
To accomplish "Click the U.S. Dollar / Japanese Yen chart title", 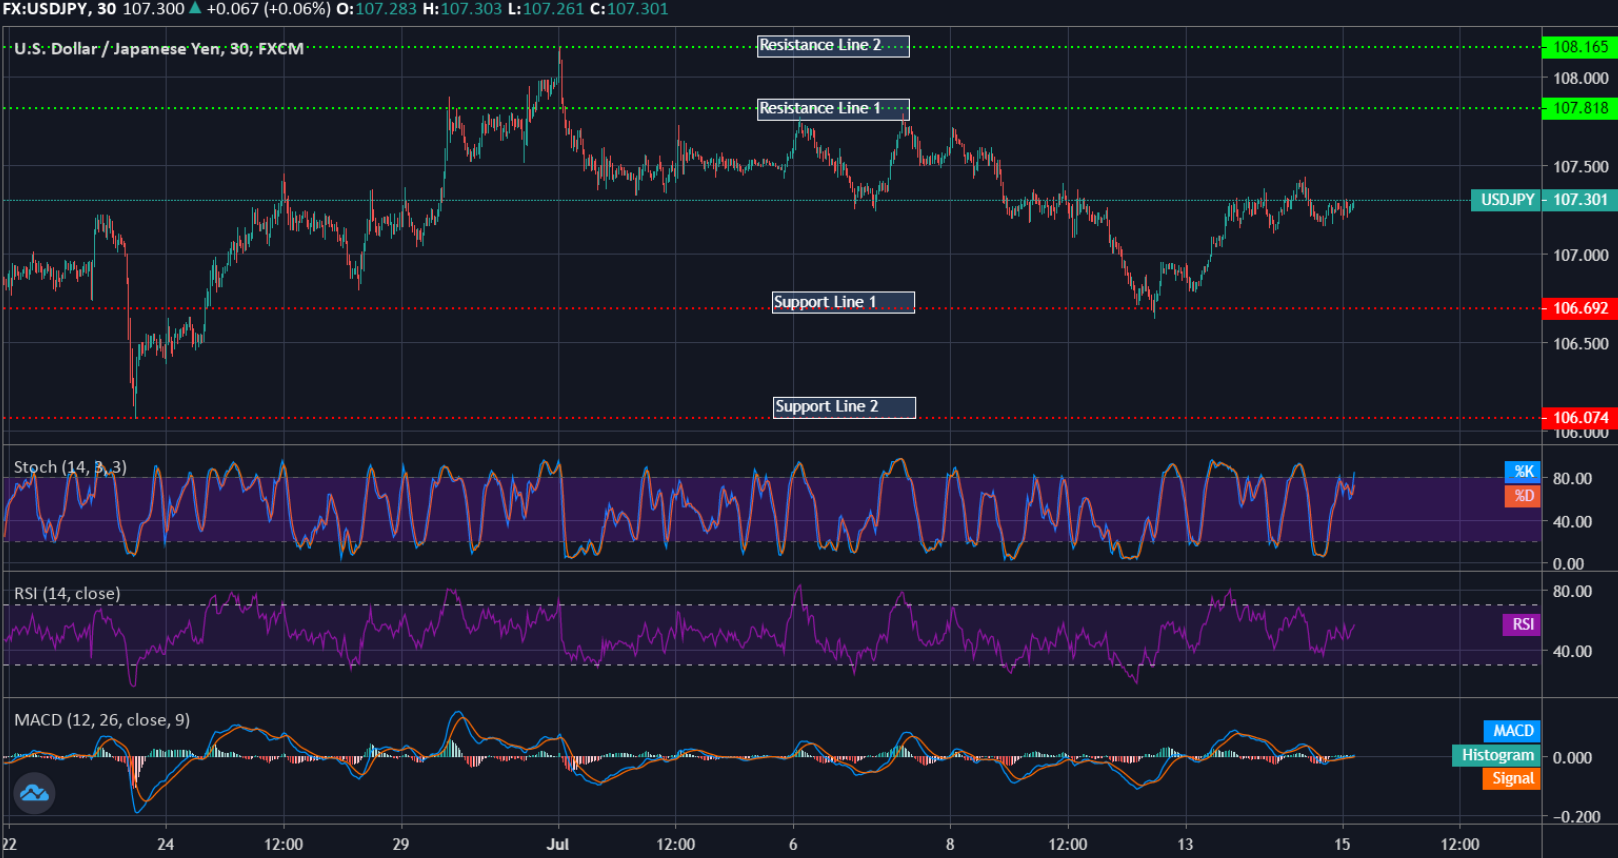I will click(x=158, y=48).
